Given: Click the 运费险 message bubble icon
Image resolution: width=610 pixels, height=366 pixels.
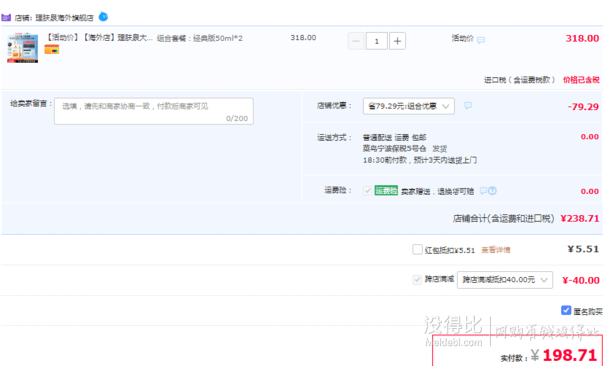Looking at the screenshot, I should tap(484, 191).
